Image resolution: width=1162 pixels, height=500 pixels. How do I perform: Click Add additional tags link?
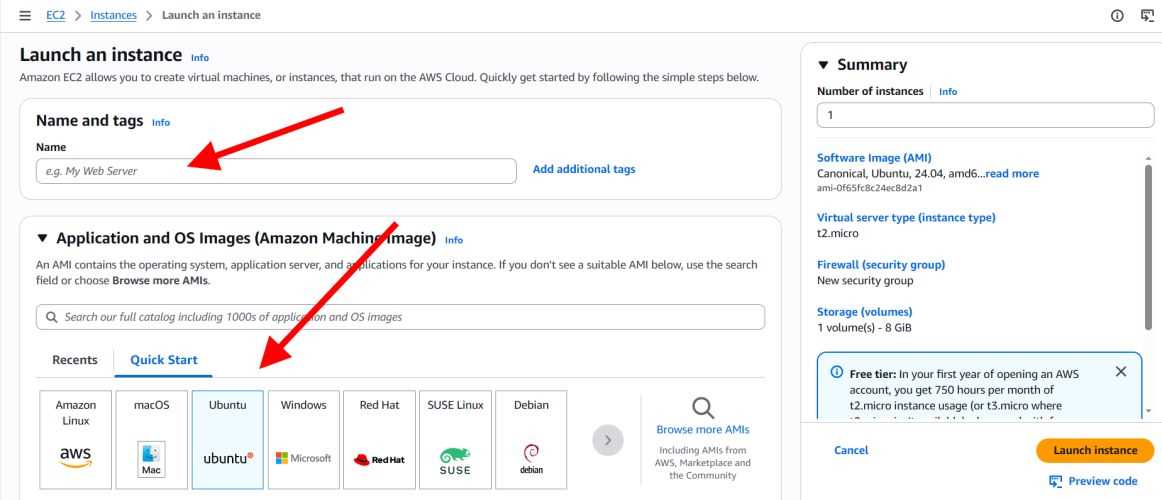click(x=584, y=170)
